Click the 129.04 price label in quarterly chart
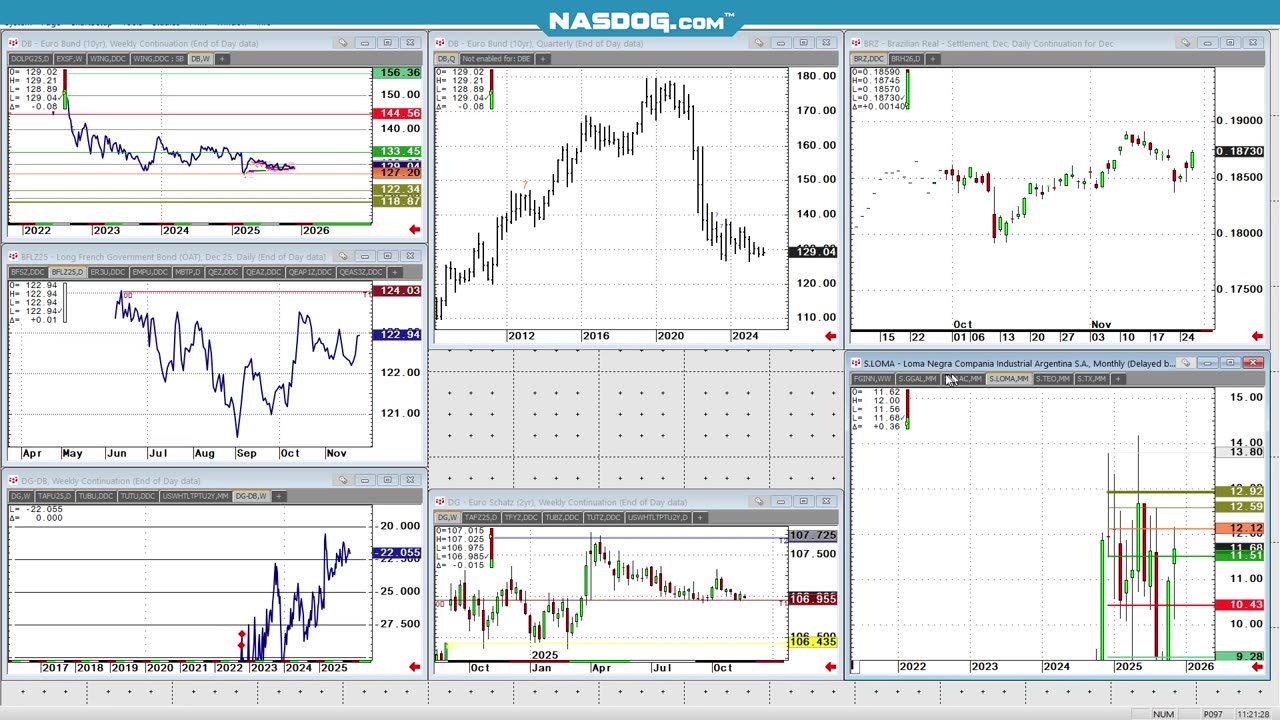1280x720 pixels. [x=813, y=251]
